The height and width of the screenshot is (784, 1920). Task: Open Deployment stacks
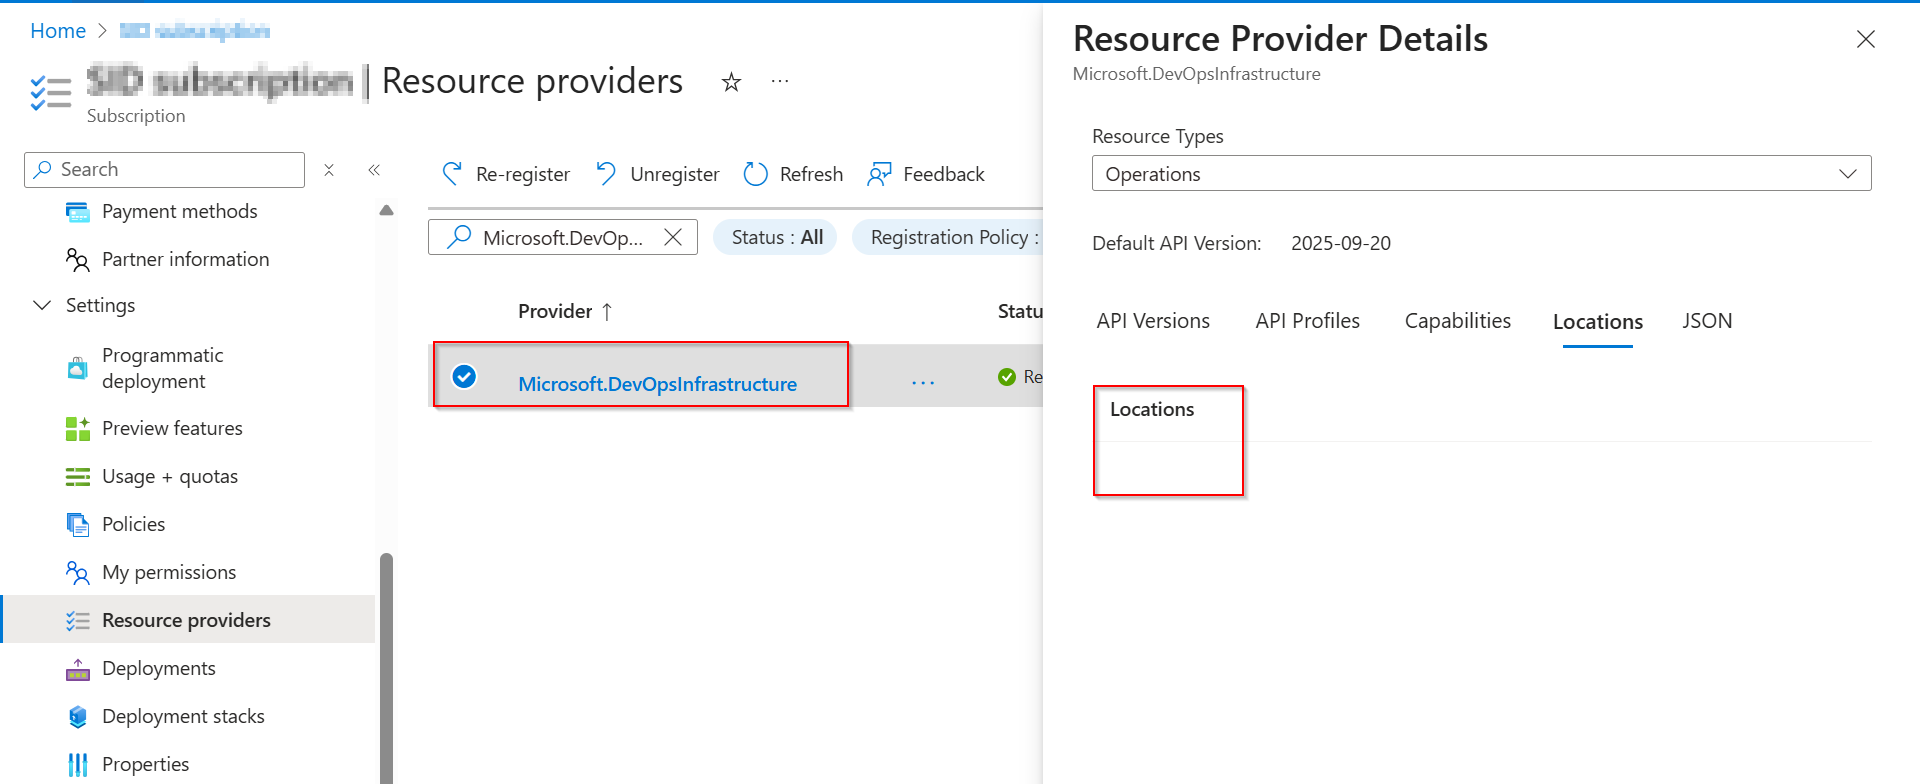[x=183, y=716]
